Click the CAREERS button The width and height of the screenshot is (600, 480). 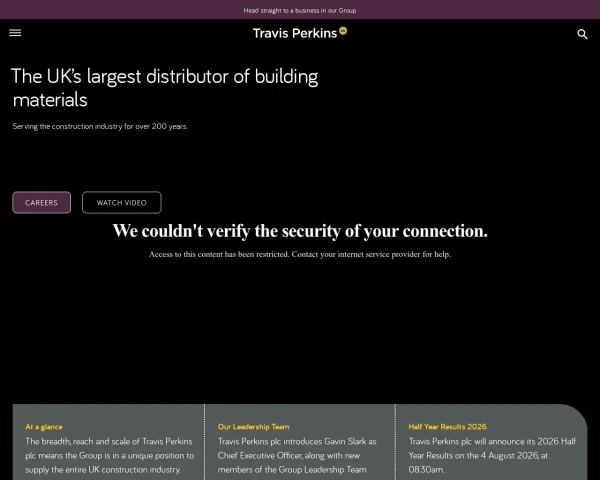coord(41,202)
